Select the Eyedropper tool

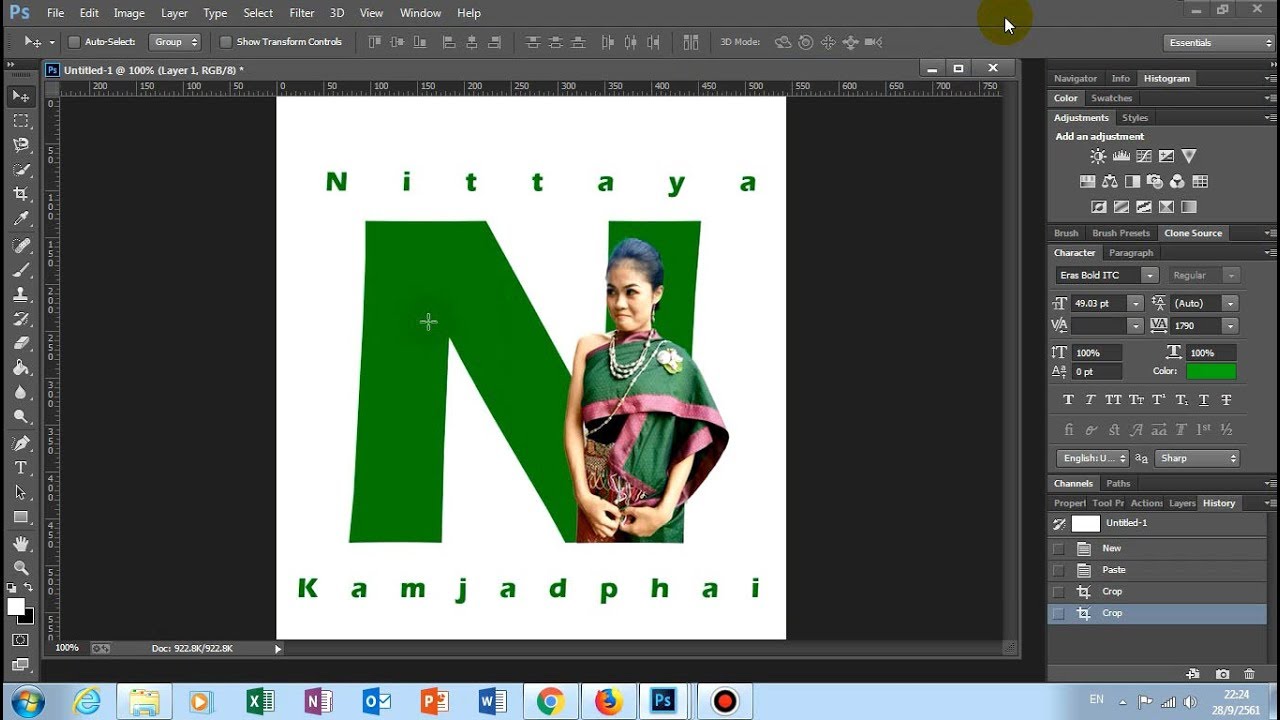21,219
